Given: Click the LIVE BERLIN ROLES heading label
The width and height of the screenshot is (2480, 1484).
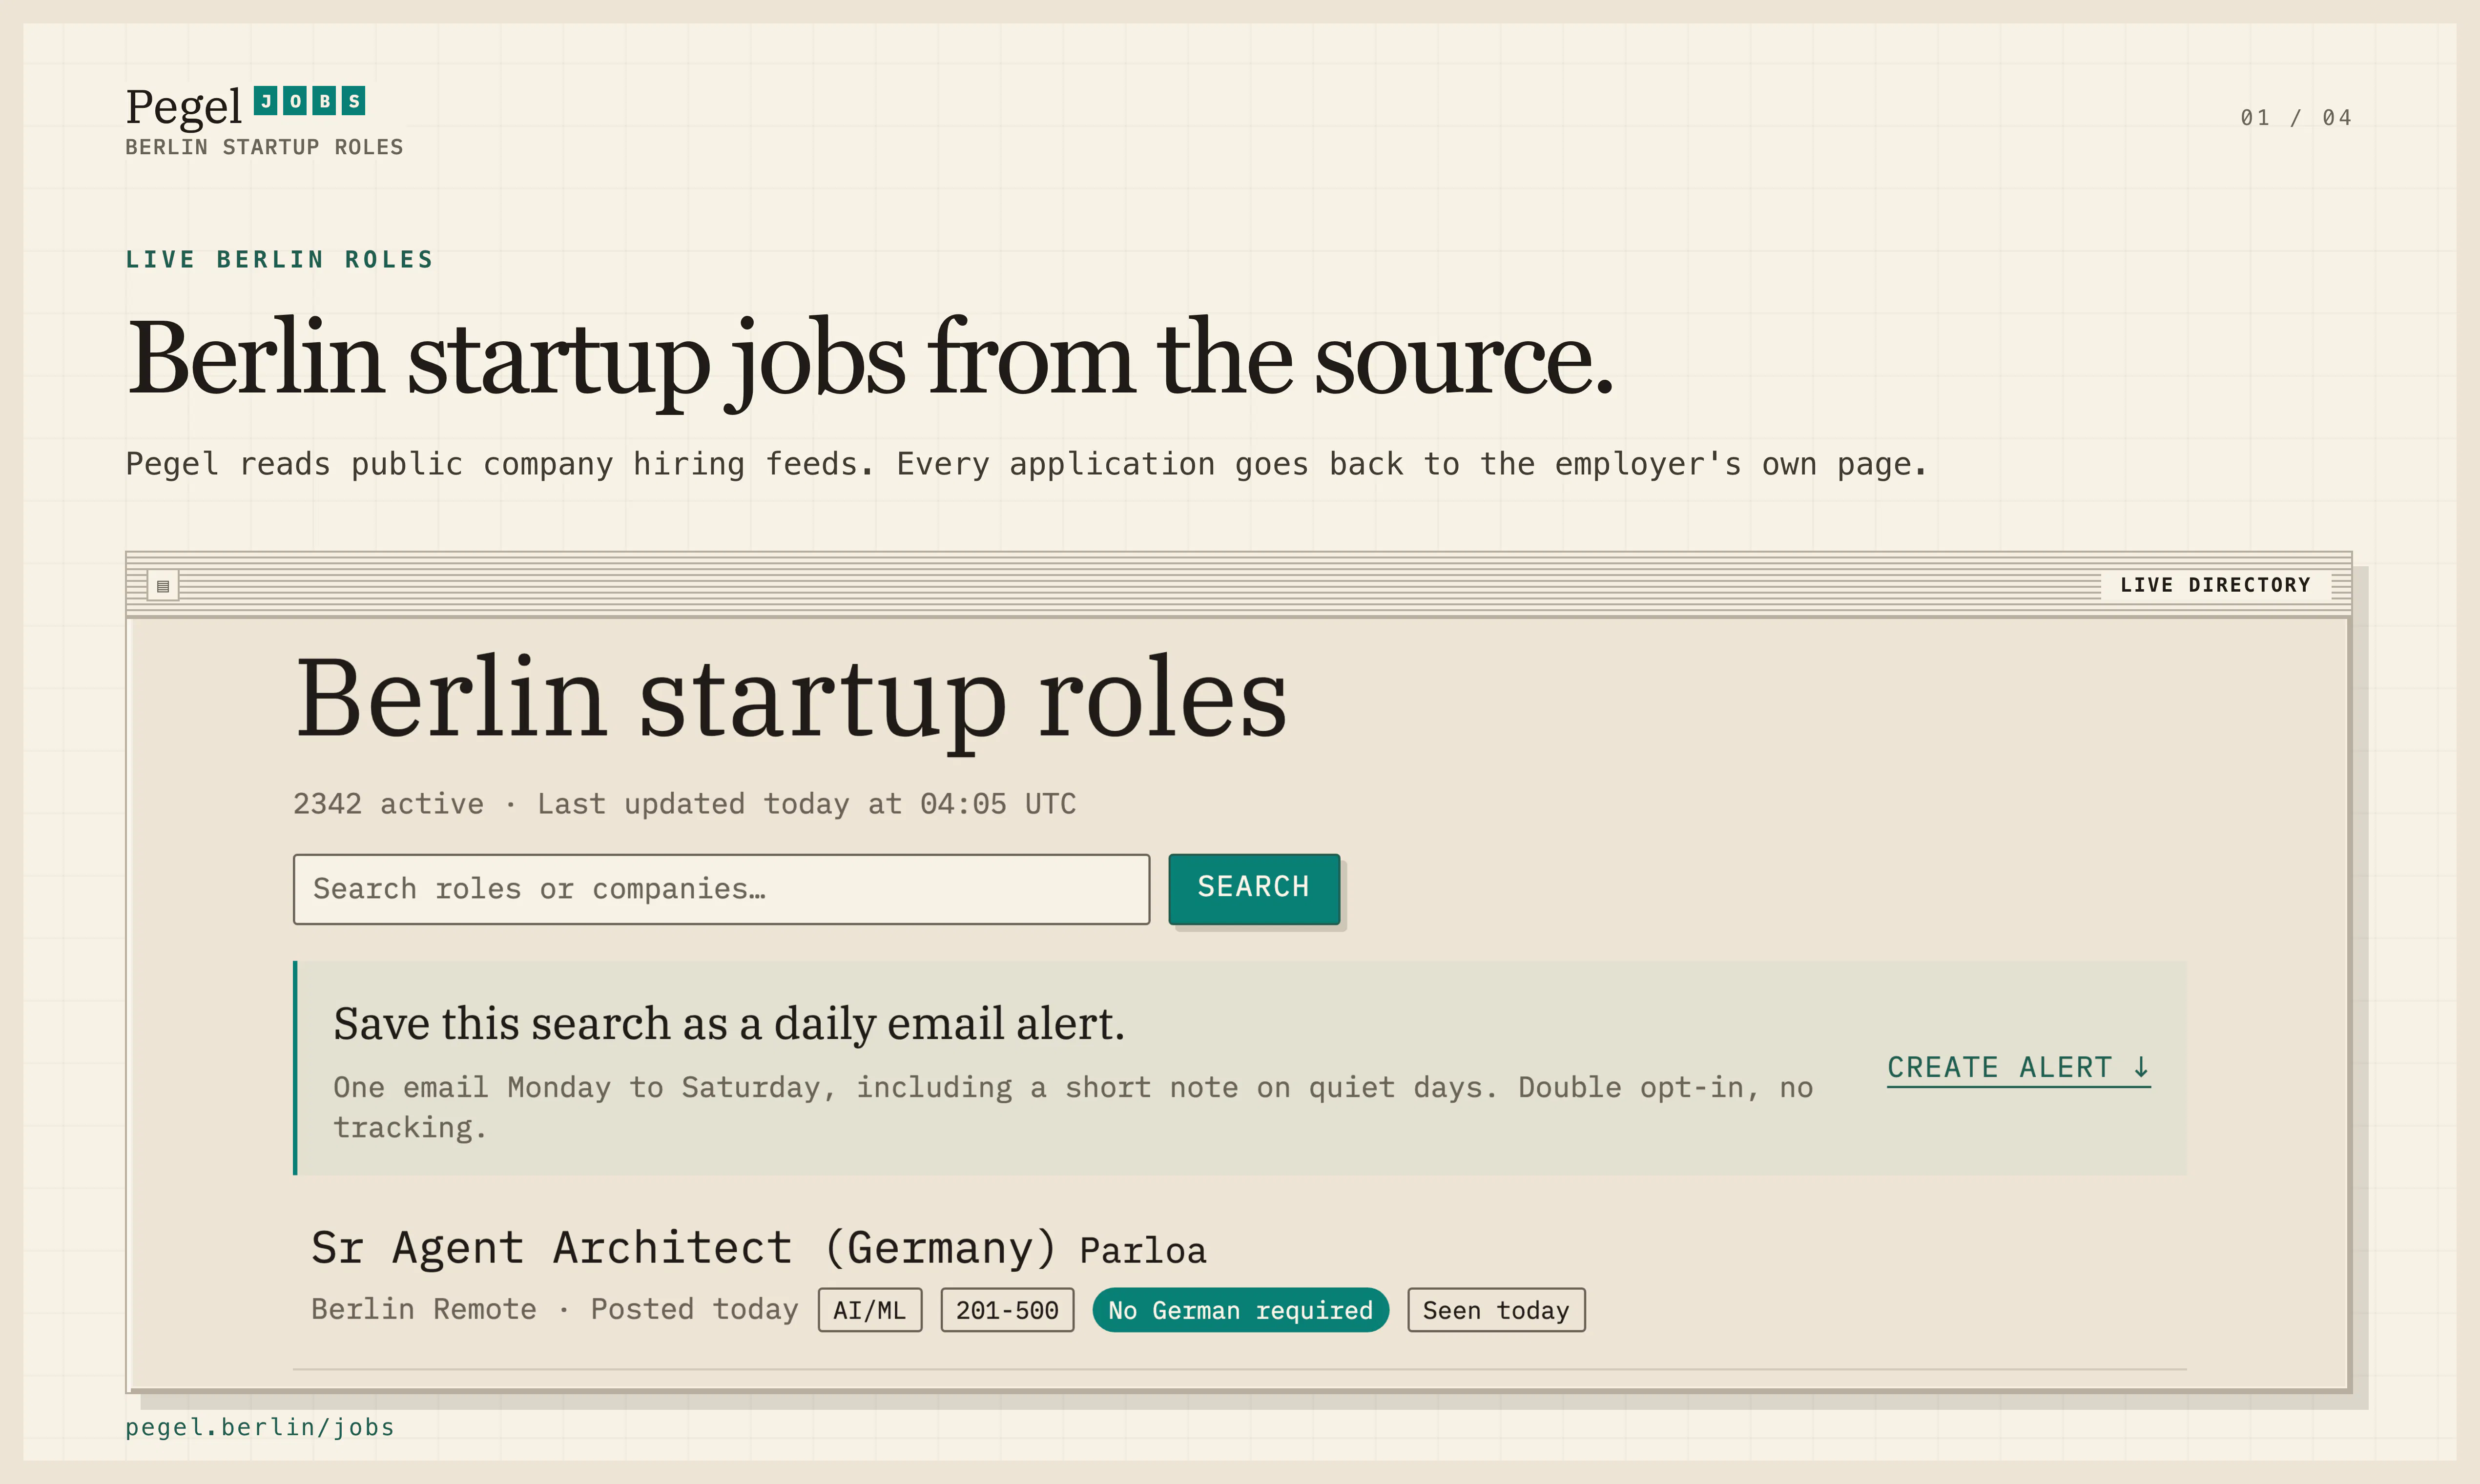Looking at the screenshot, I should point(279,260).
